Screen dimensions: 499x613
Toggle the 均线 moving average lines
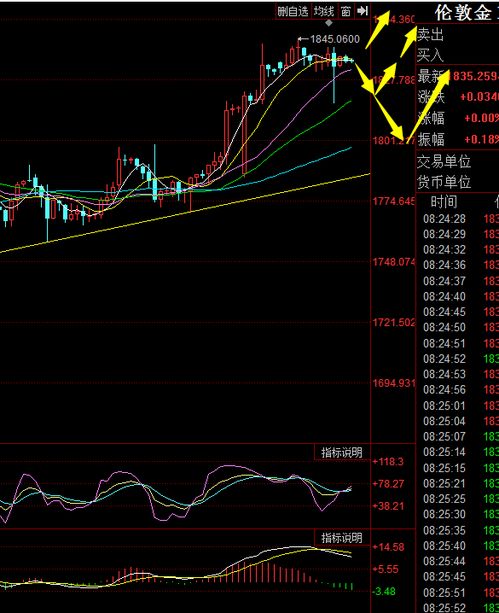point(324,11)
